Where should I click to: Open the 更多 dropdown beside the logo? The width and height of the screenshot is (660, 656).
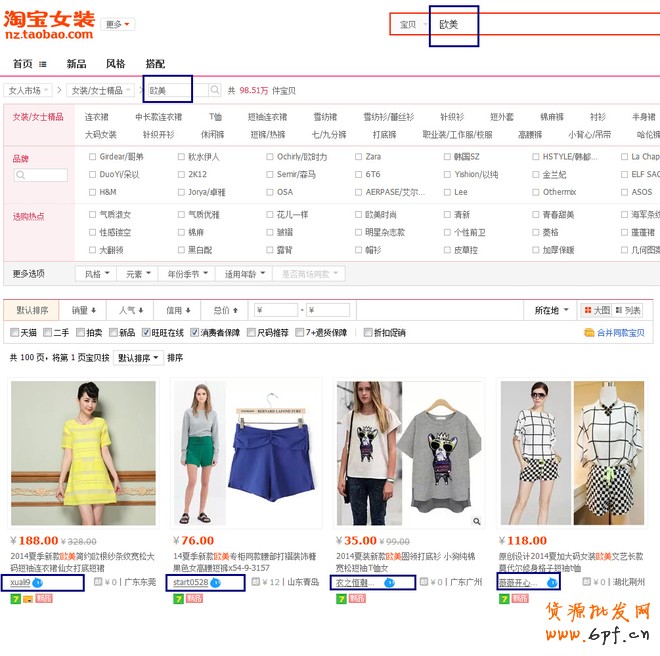(119, 24)
